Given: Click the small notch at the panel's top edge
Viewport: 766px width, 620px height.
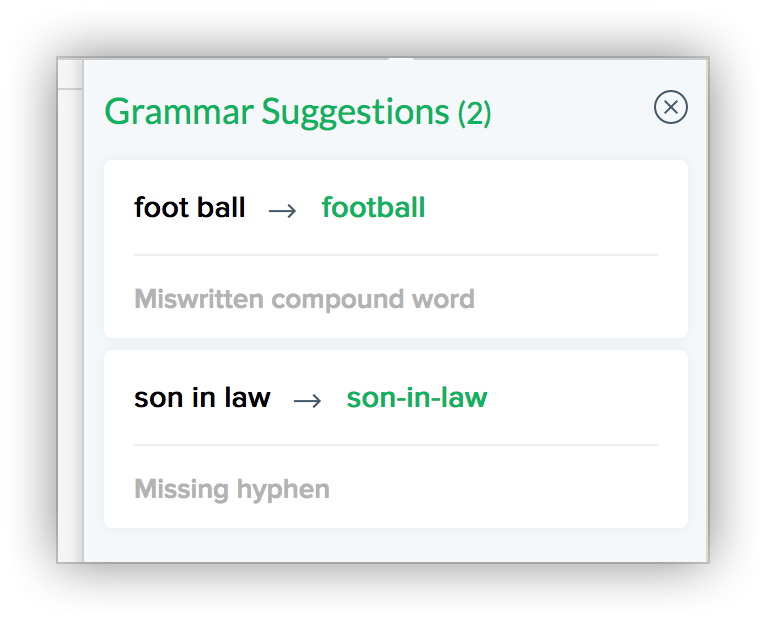Looking at the screenshot, I should coord(400,62).
